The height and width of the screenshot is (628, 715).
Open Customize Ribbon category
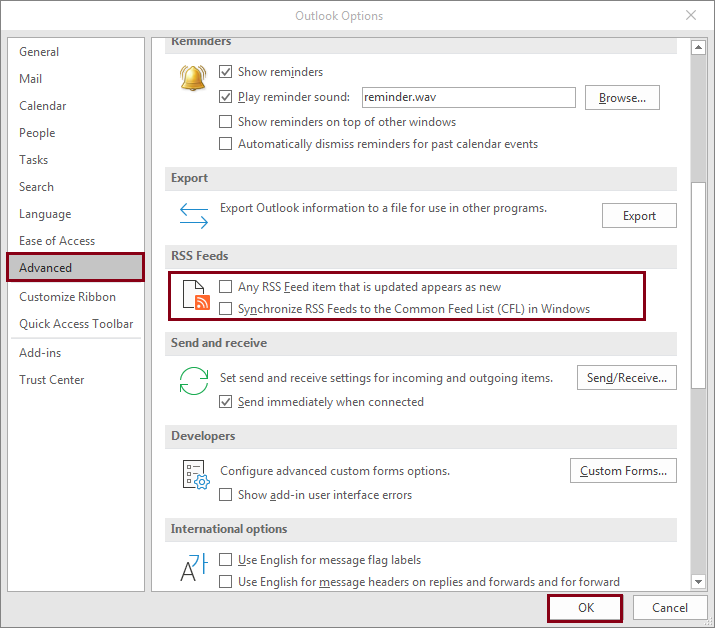(76, 297)
